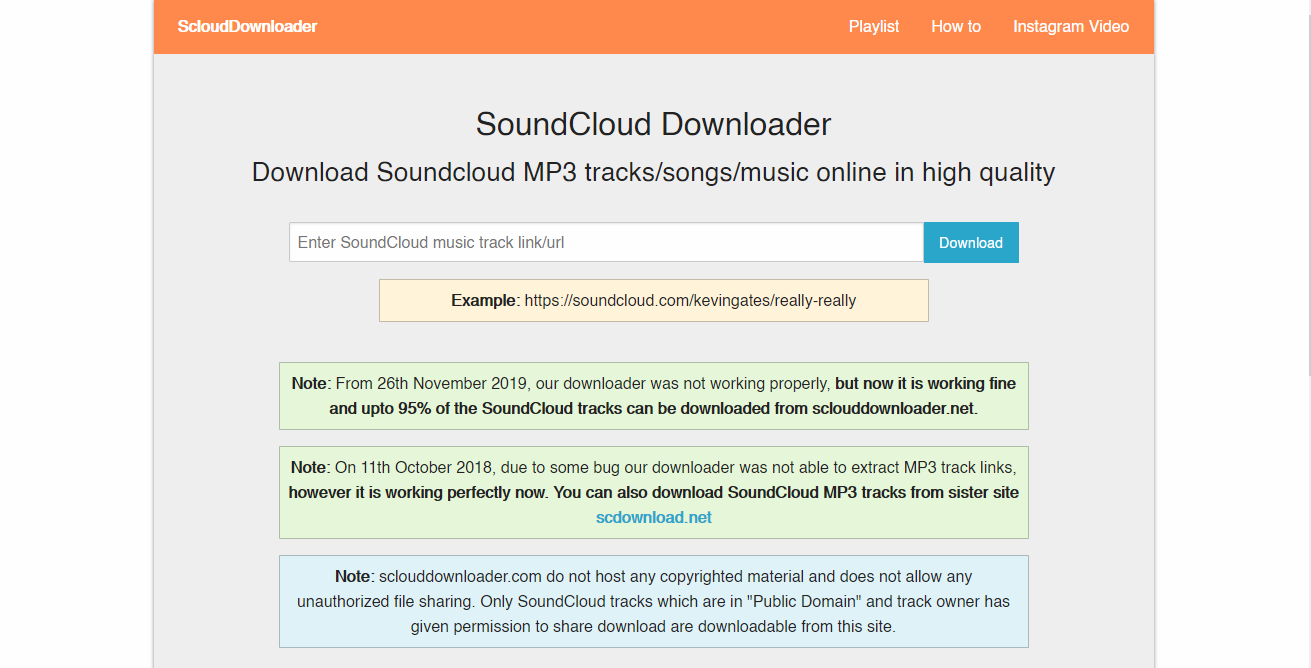Screen dimensions: 1311x668
Task: Click the example kevingates/really-really URL text
Action: [690, 300]
